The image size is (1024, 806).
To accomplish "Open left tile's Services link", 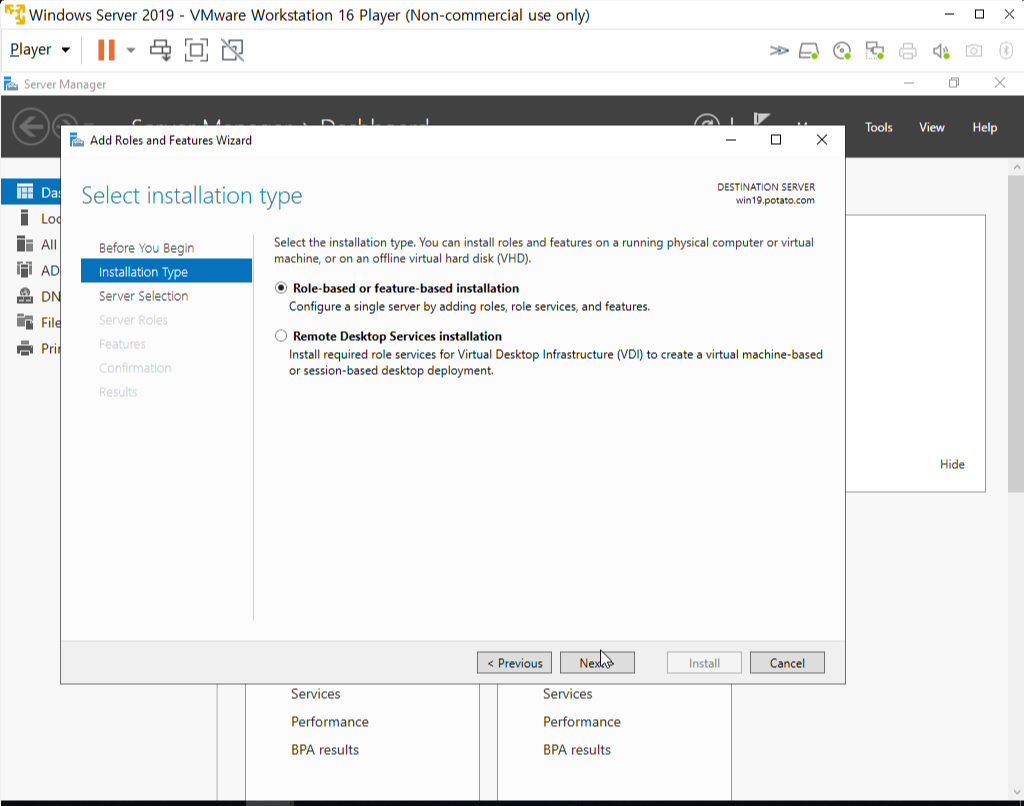I will coord(315,694).
